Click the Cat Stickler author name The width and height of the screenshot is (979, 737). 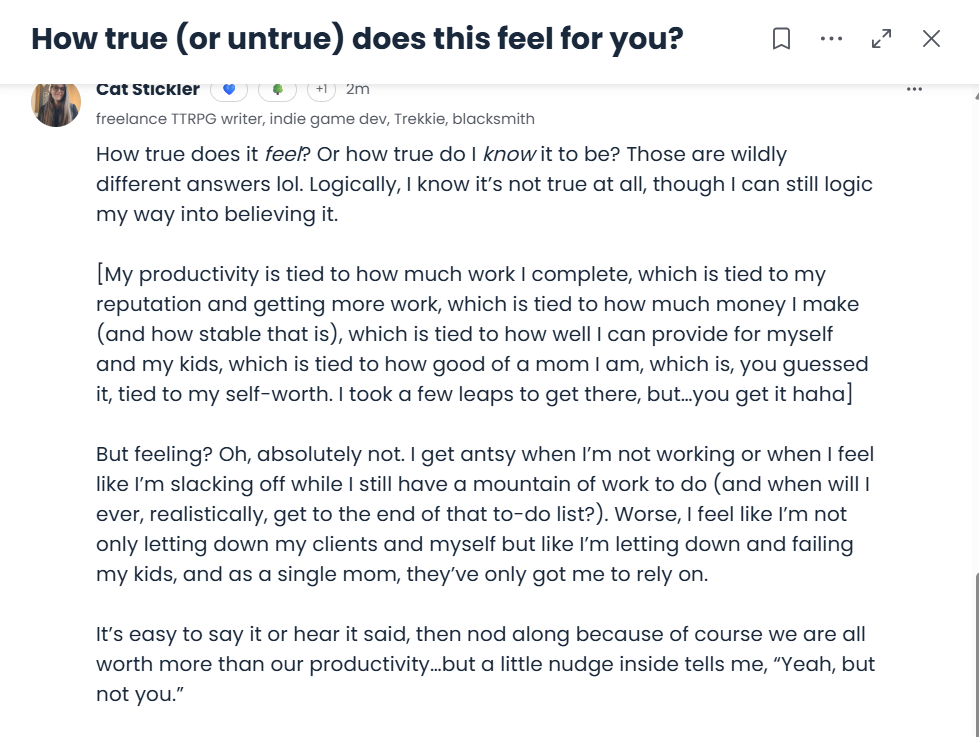pyautogui.click(x=148, y=89)
